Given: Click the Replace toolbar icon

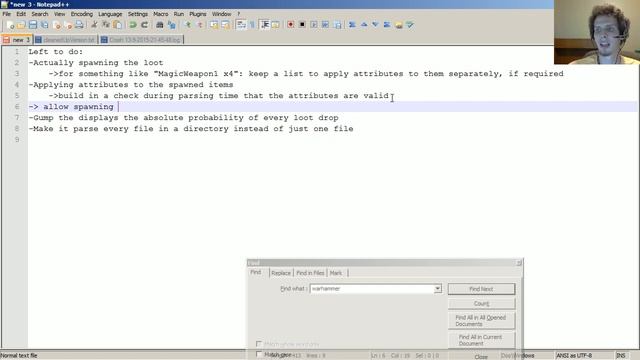Looking at the screenshot, I should 171,25.
